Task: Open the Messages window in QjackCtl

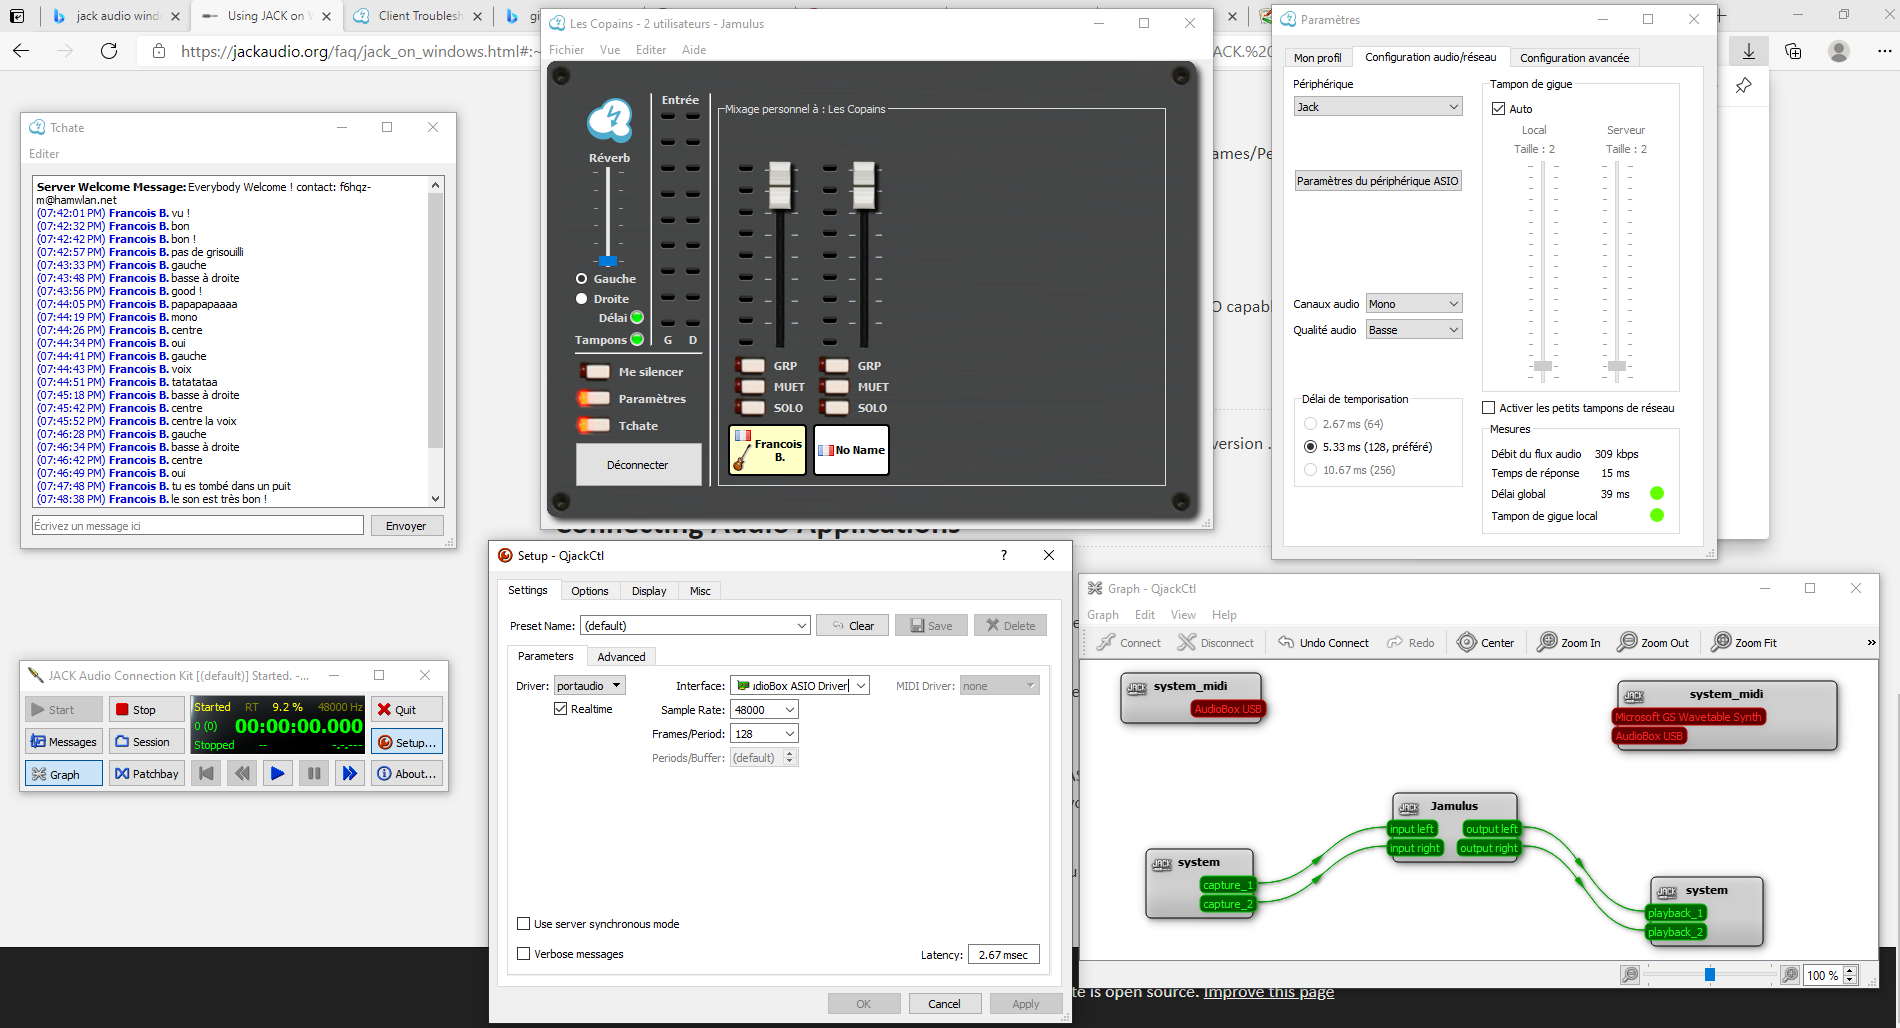Action: 63,741
